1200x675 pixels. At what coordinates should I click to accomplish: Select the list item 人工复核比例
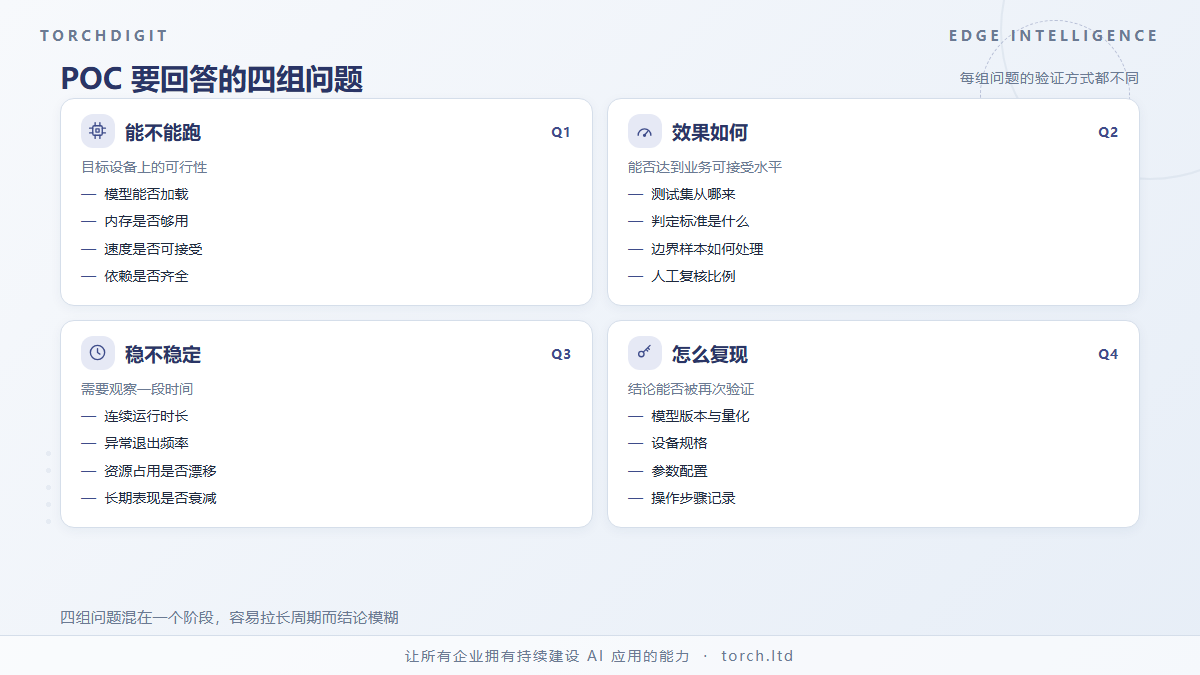click(693, 276)
